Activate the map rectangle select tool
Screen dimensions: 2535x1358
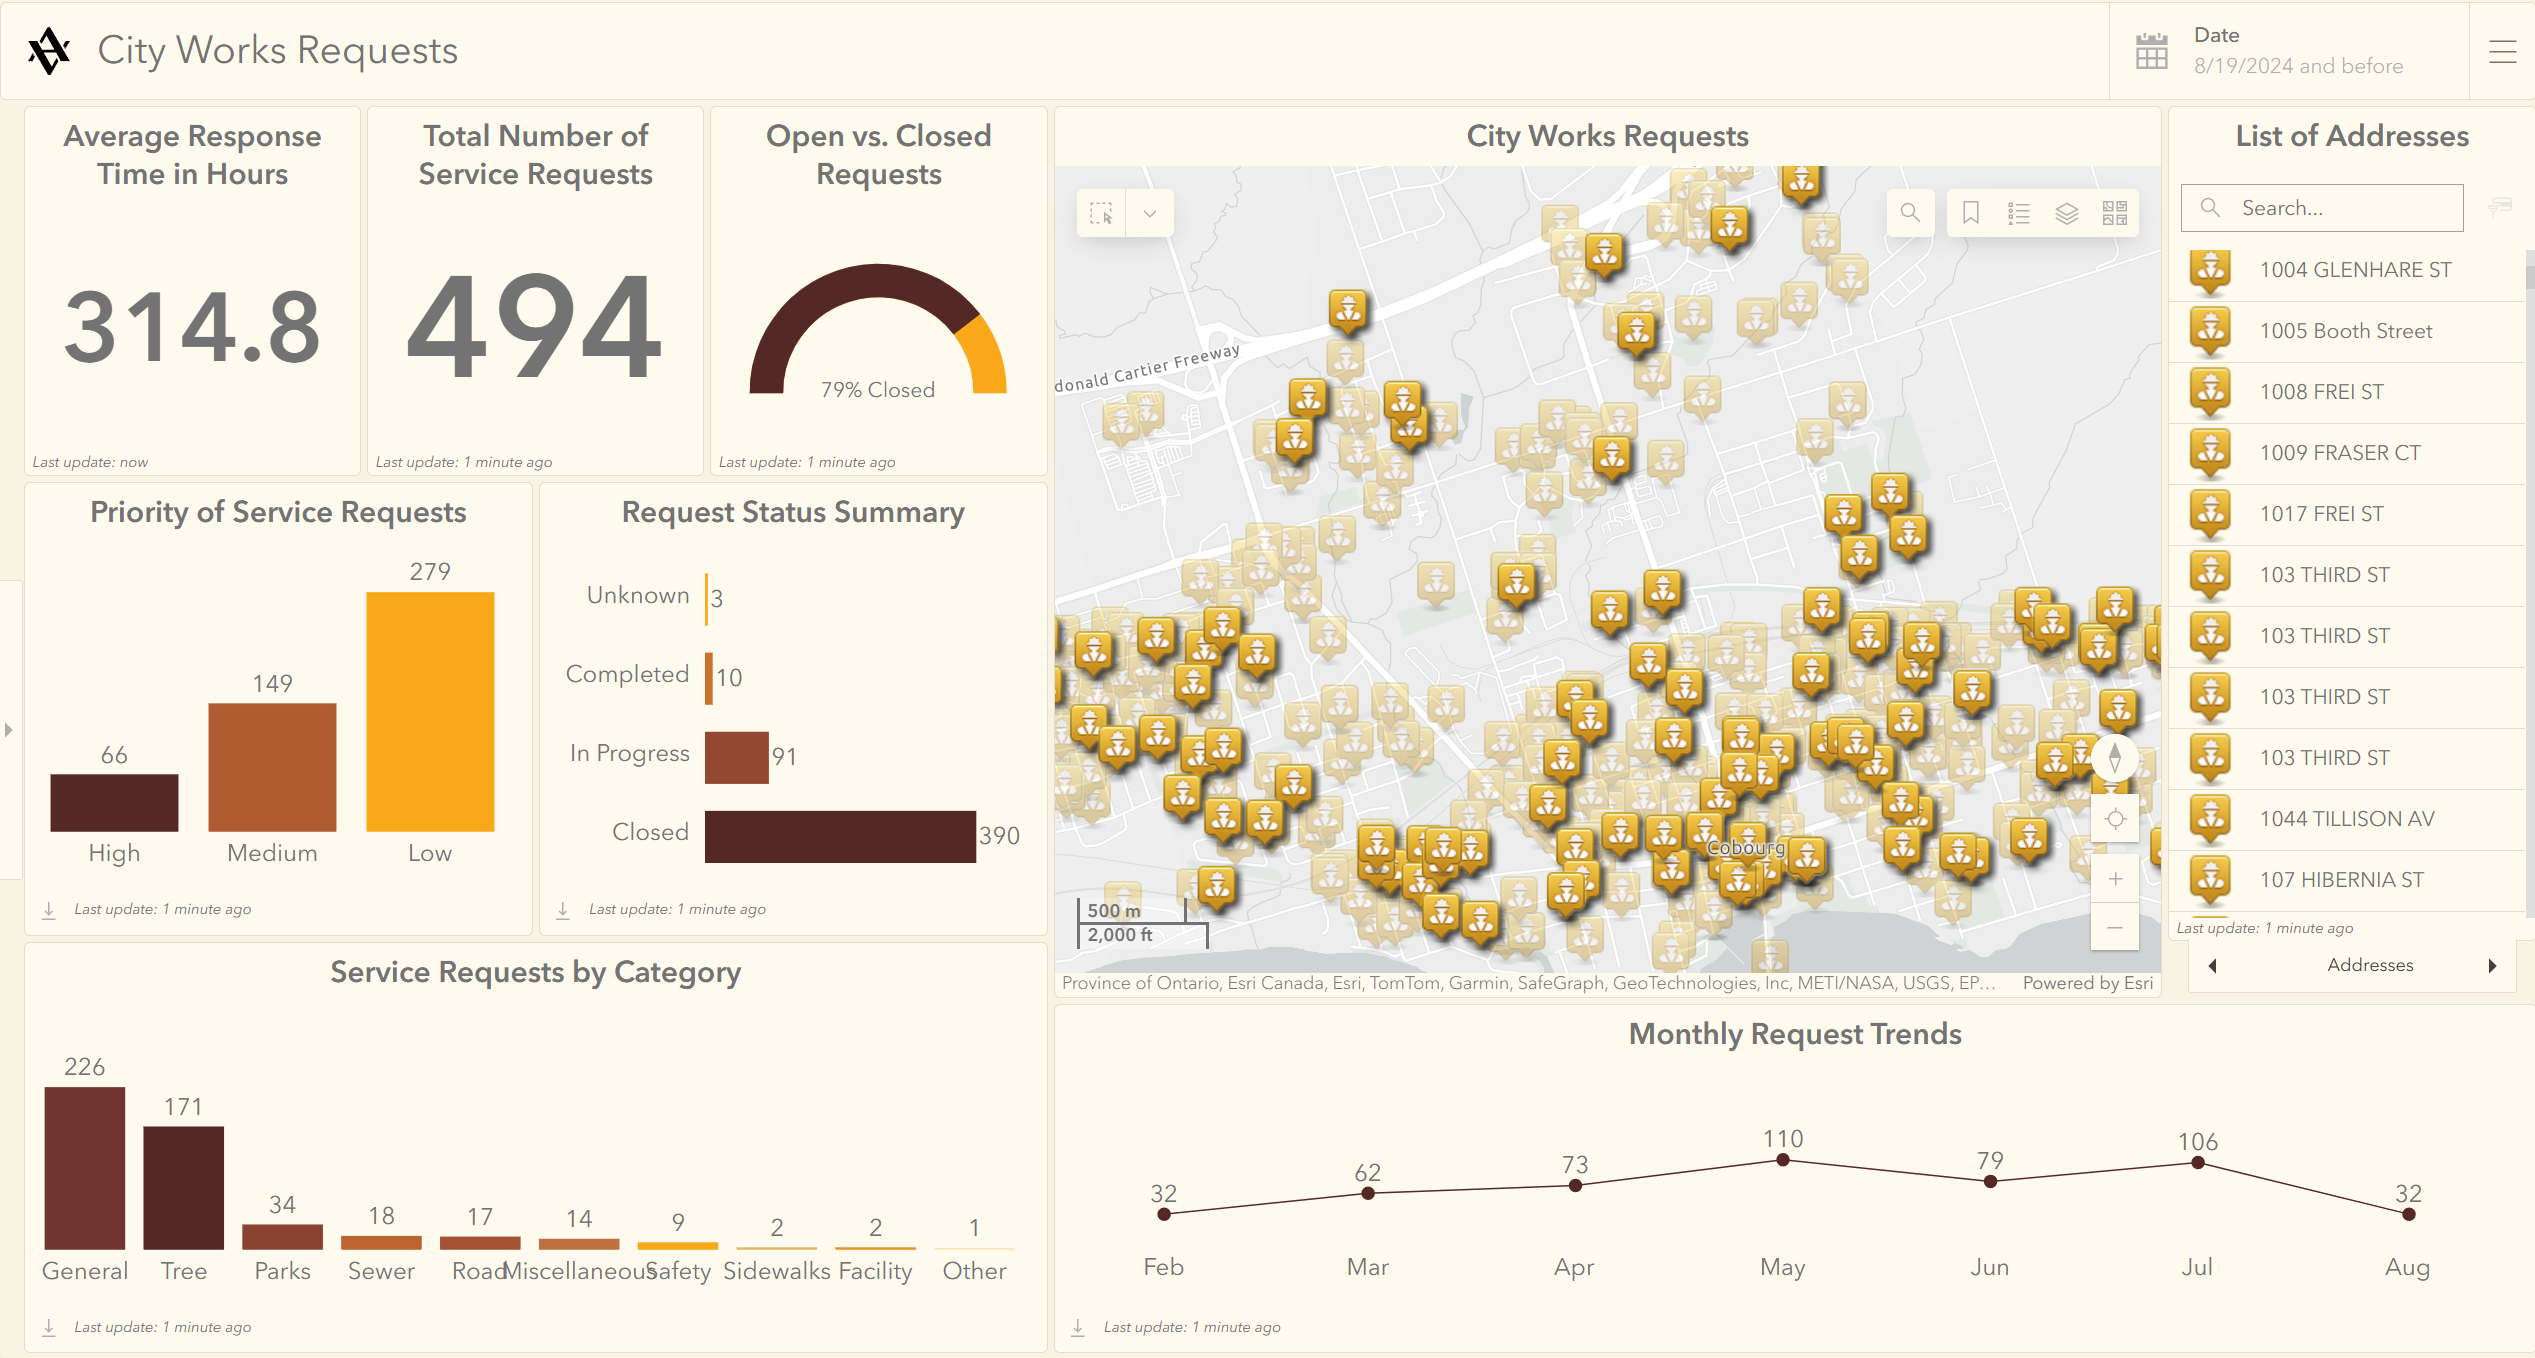coord(1101,213)
